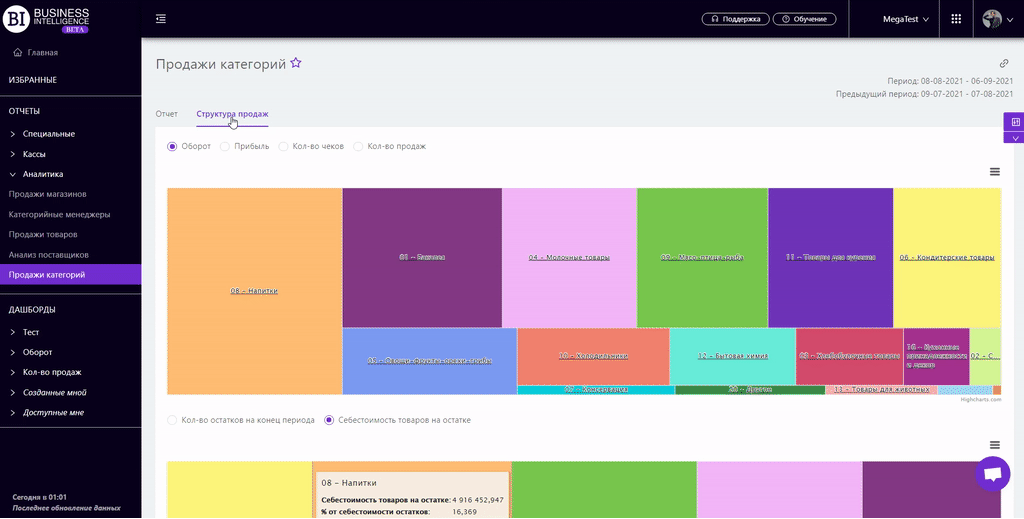
Task: Switch to the Отчет tab
Action: click(166, 114)
